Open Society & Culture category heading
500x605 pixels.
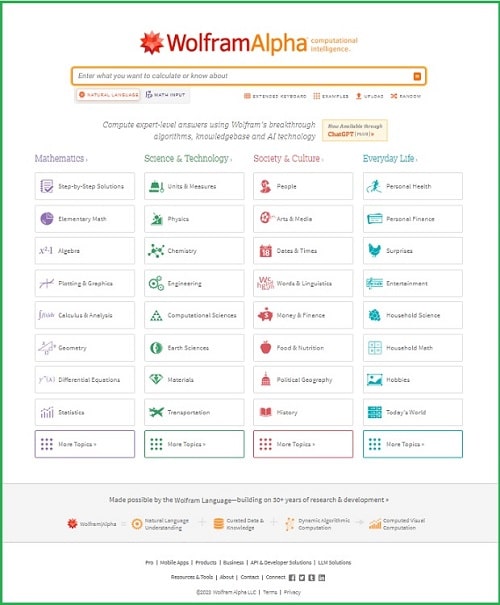(288, 158)
